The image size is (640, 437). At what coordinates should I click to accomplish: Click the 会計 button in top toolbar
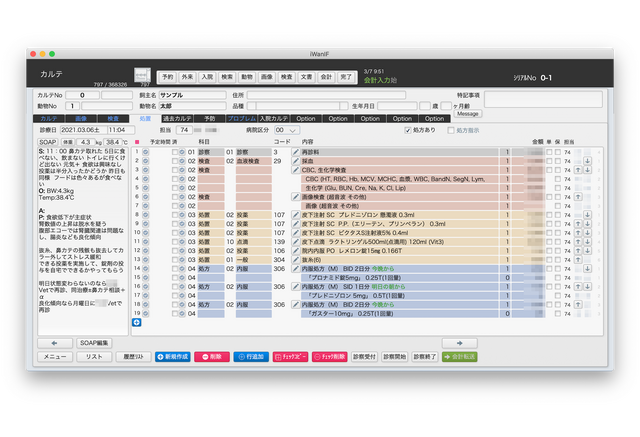(326, 76)
